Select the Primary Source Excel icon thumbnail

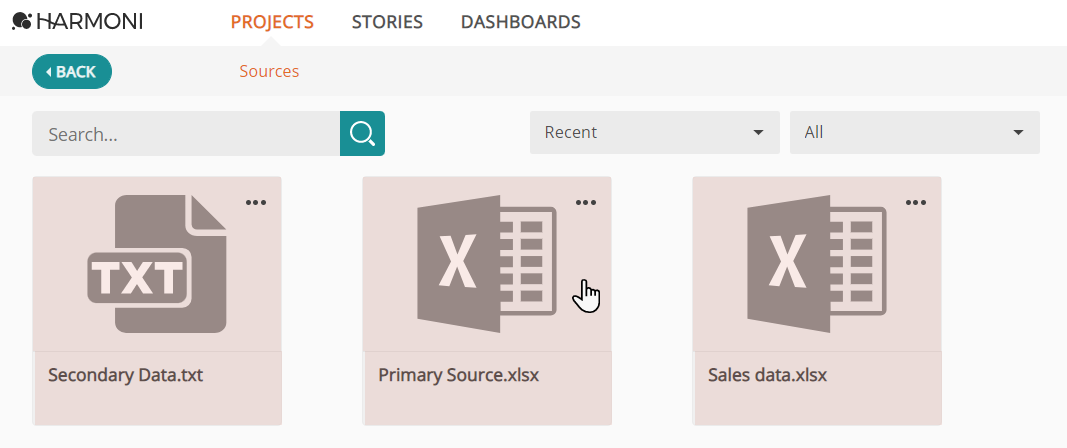pyautogui.click(x=487, y=264)
